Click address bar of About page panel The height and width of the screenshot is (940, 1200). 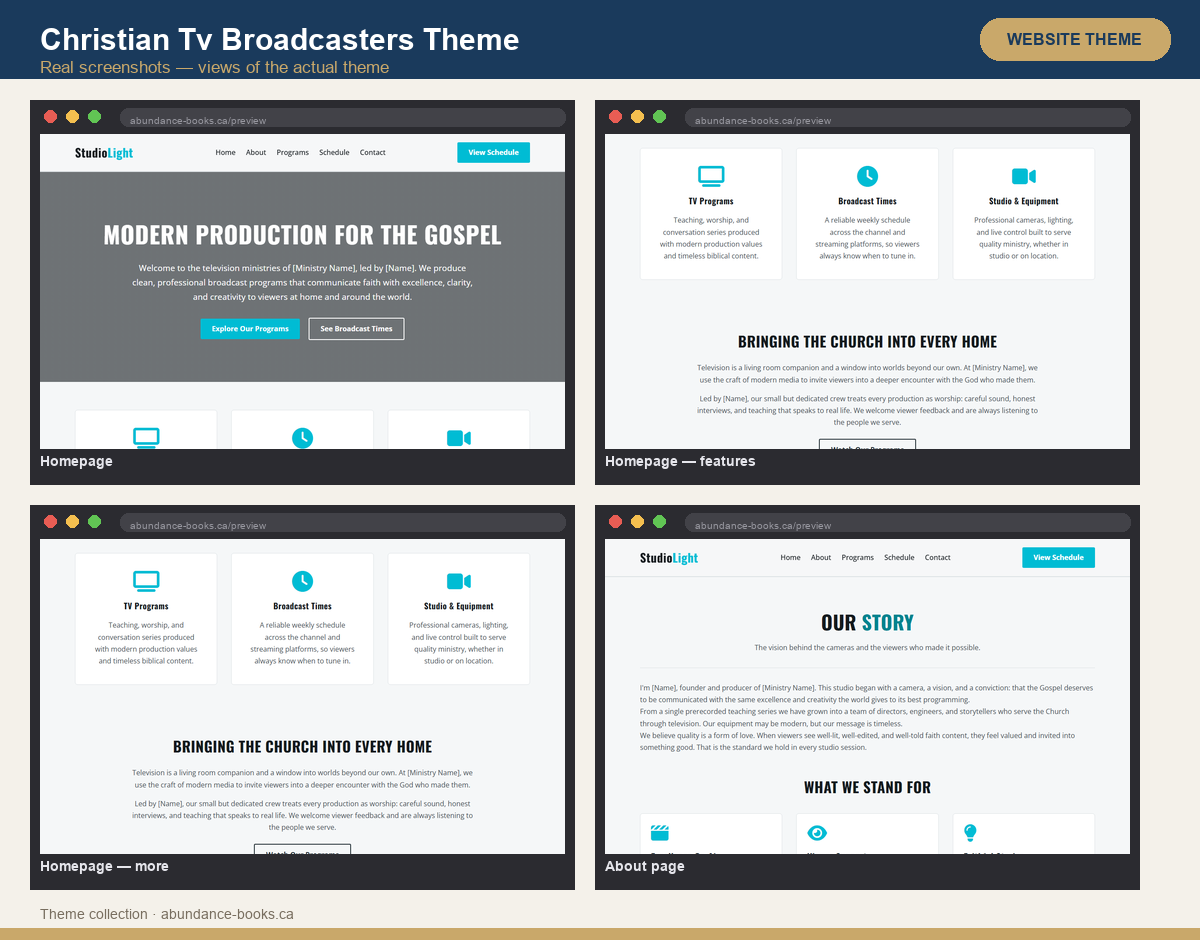908,525
